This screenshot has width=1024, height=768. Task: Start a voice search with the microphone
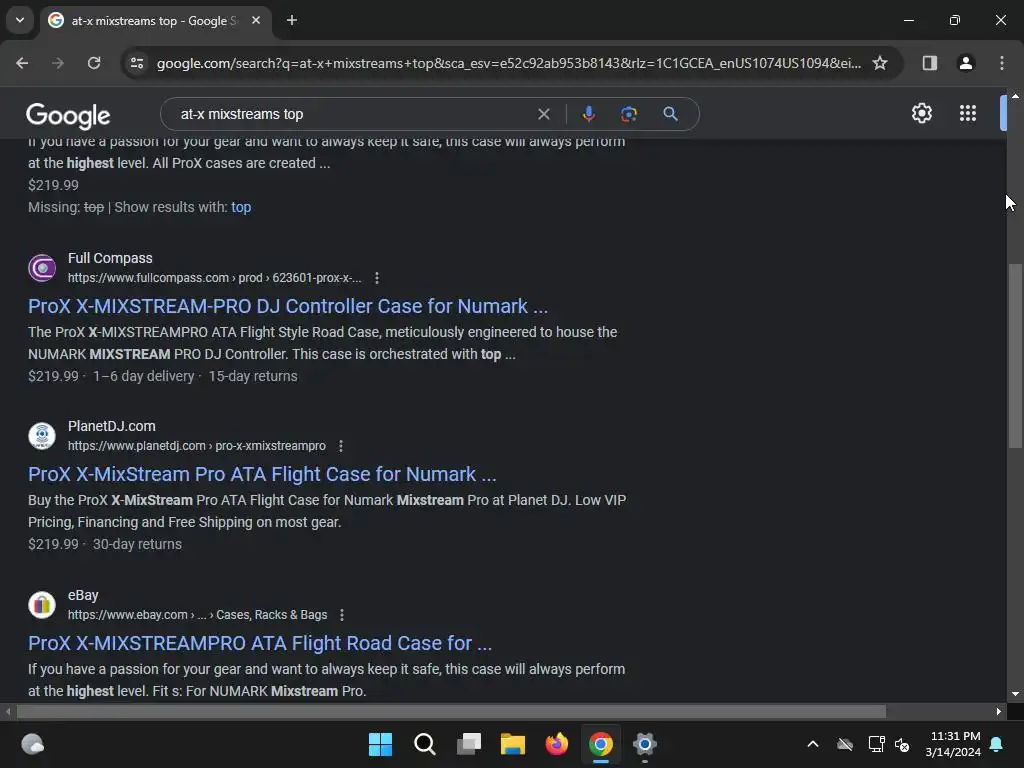point(588,114)
